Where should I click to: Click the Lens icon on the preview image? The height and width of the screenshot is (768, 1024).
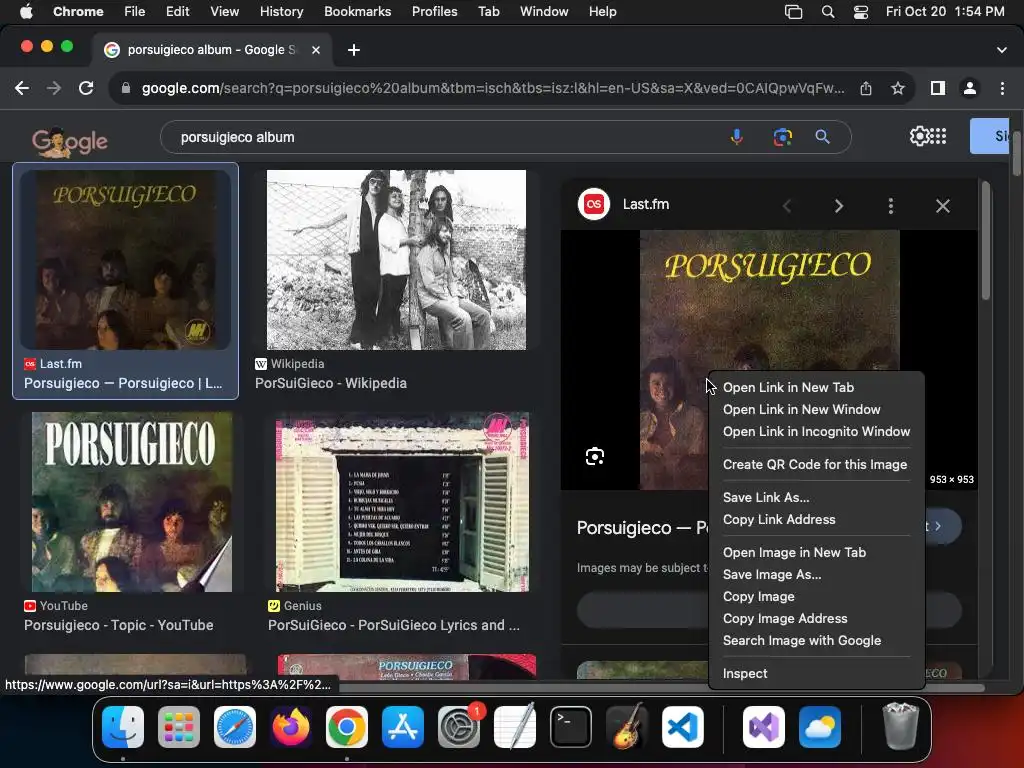(594, 456)
